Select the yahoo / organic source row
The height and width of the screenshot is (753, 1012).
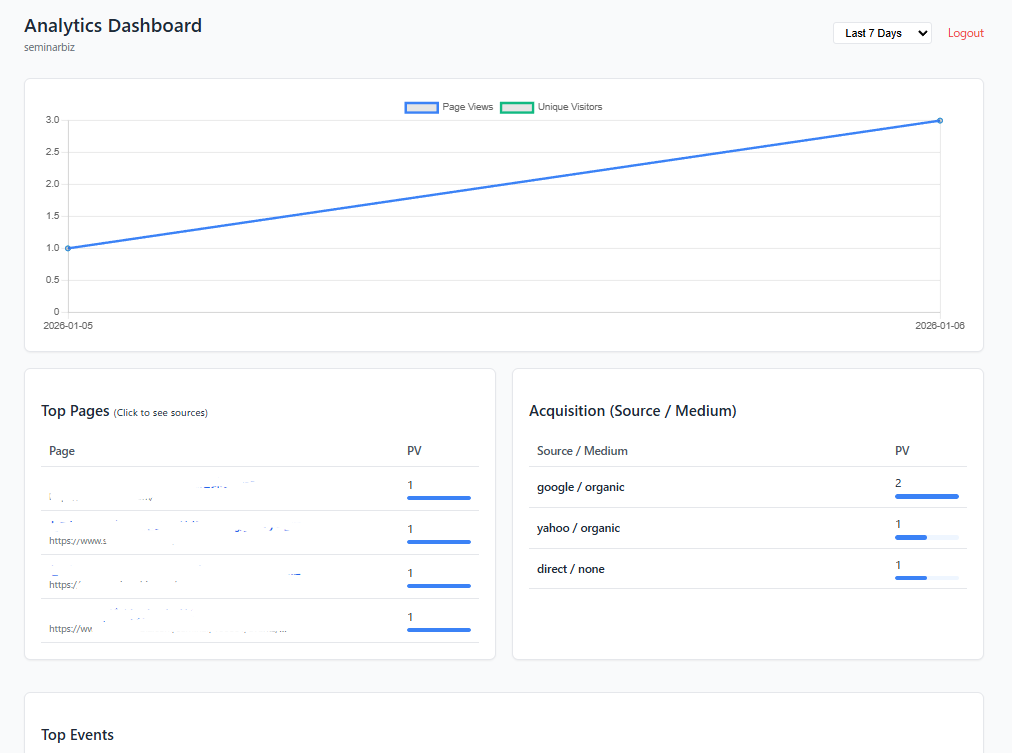[x=747, y=528]
